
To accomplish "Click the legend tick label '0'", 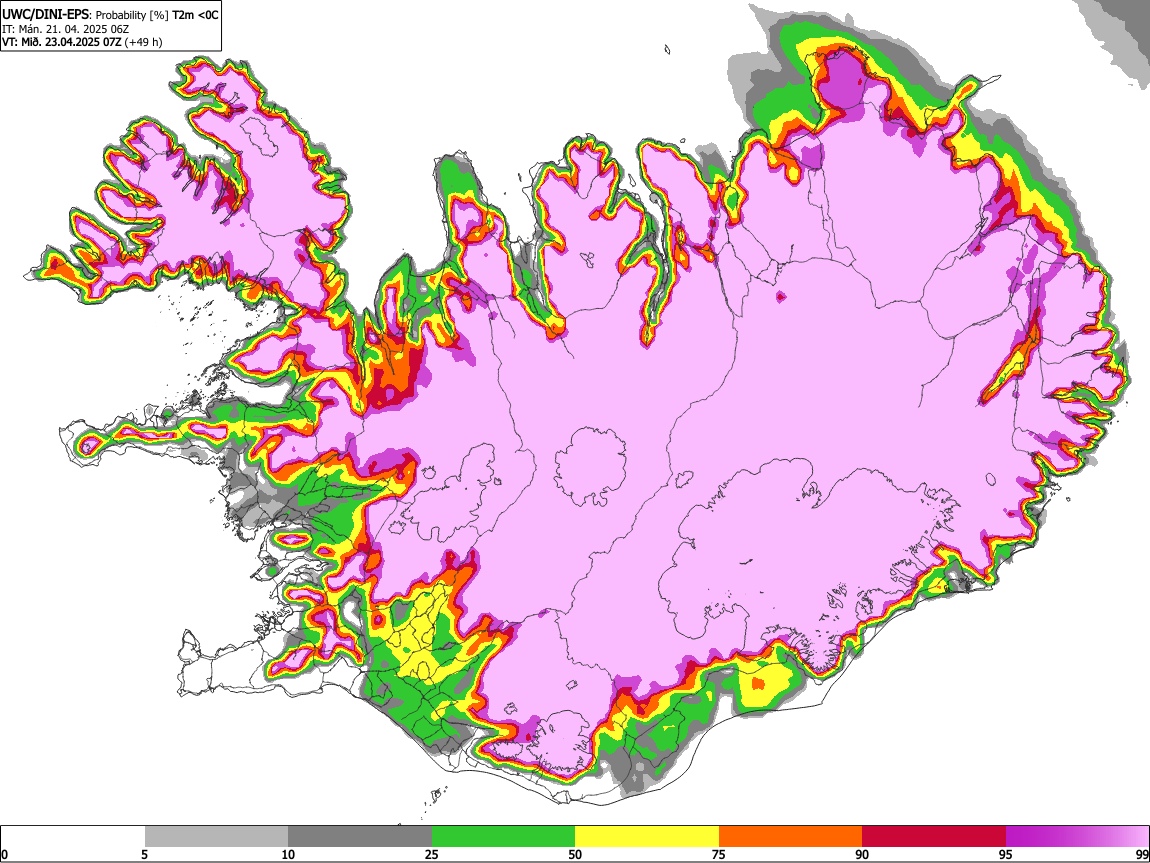I will click(x=4, y=855).
